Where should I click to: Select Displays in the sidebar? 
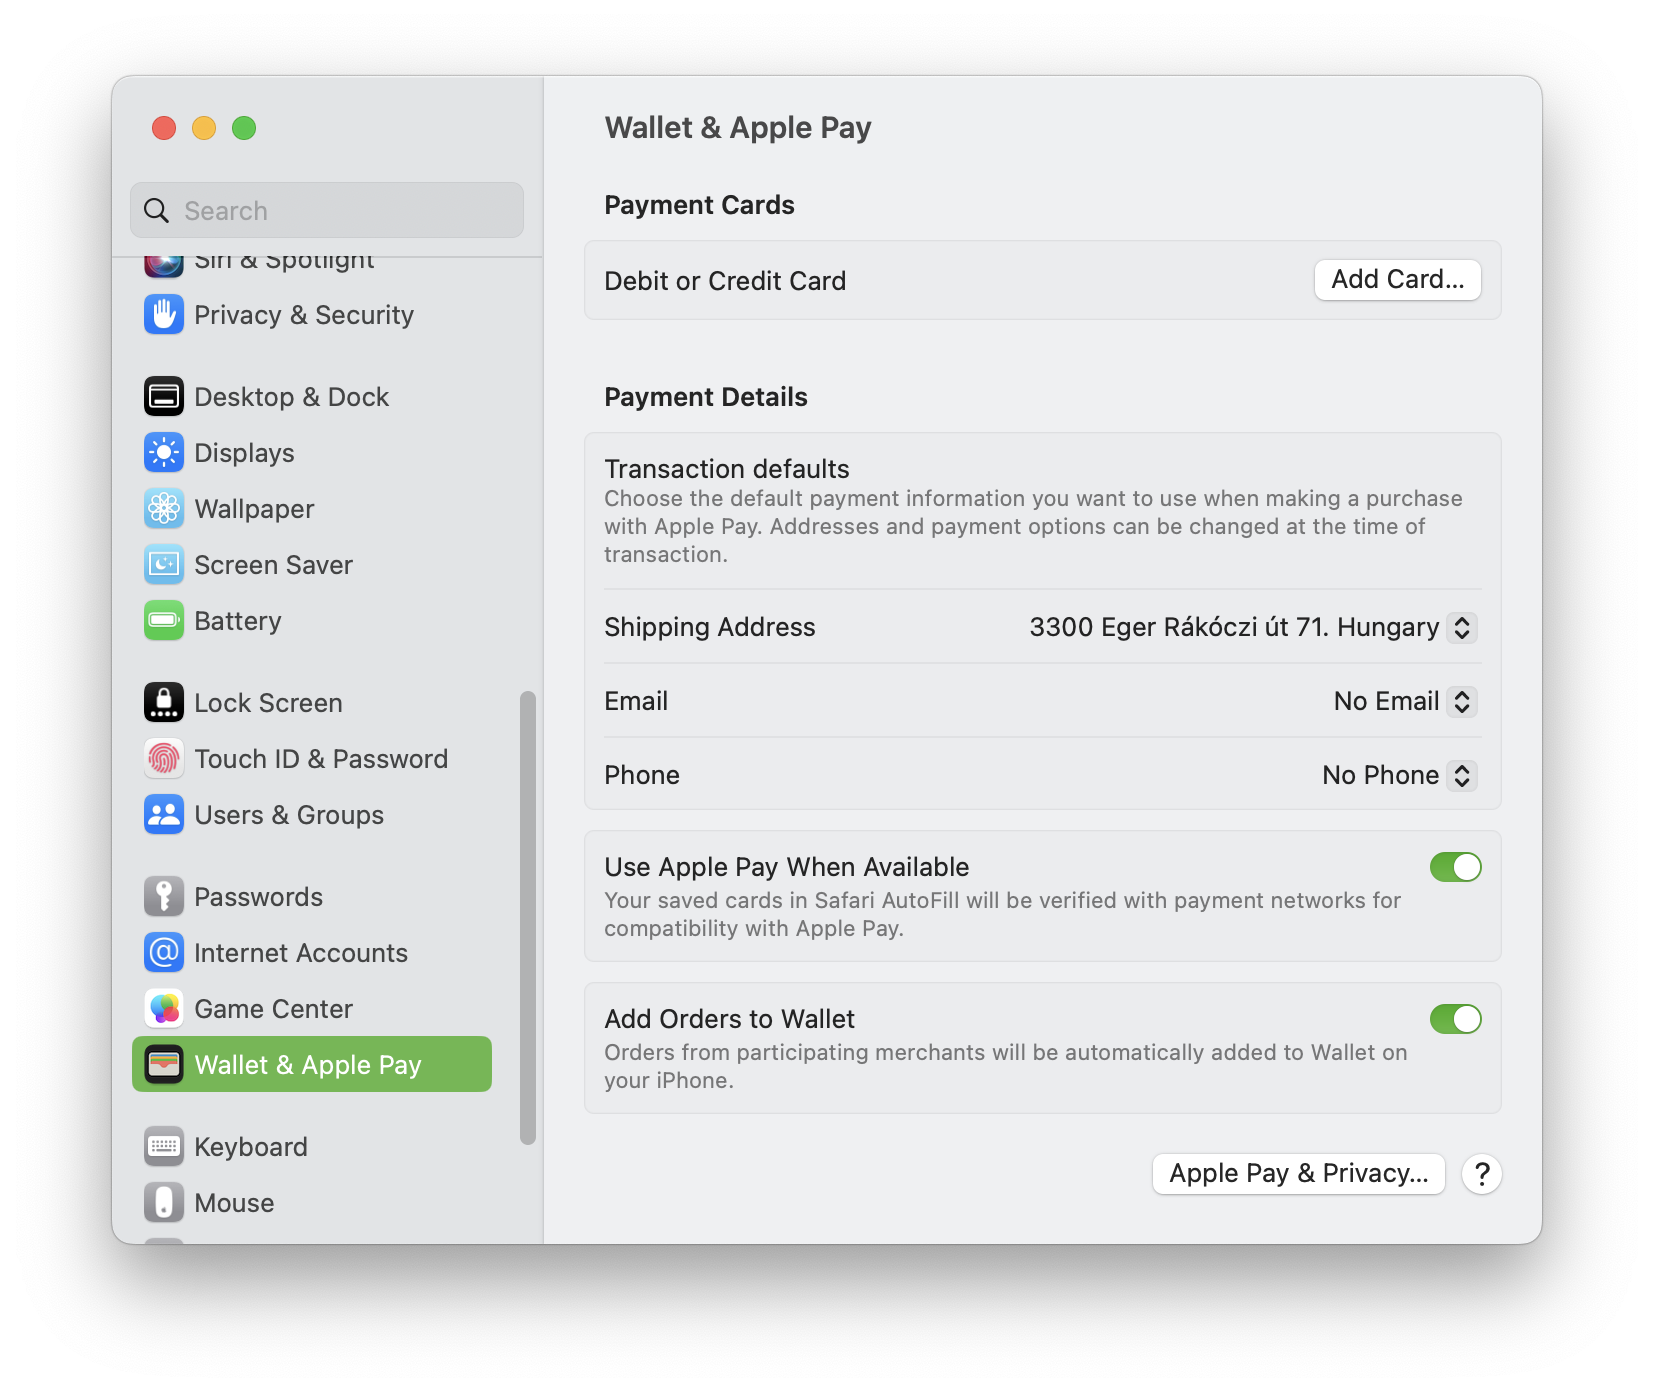click(245, 453)
